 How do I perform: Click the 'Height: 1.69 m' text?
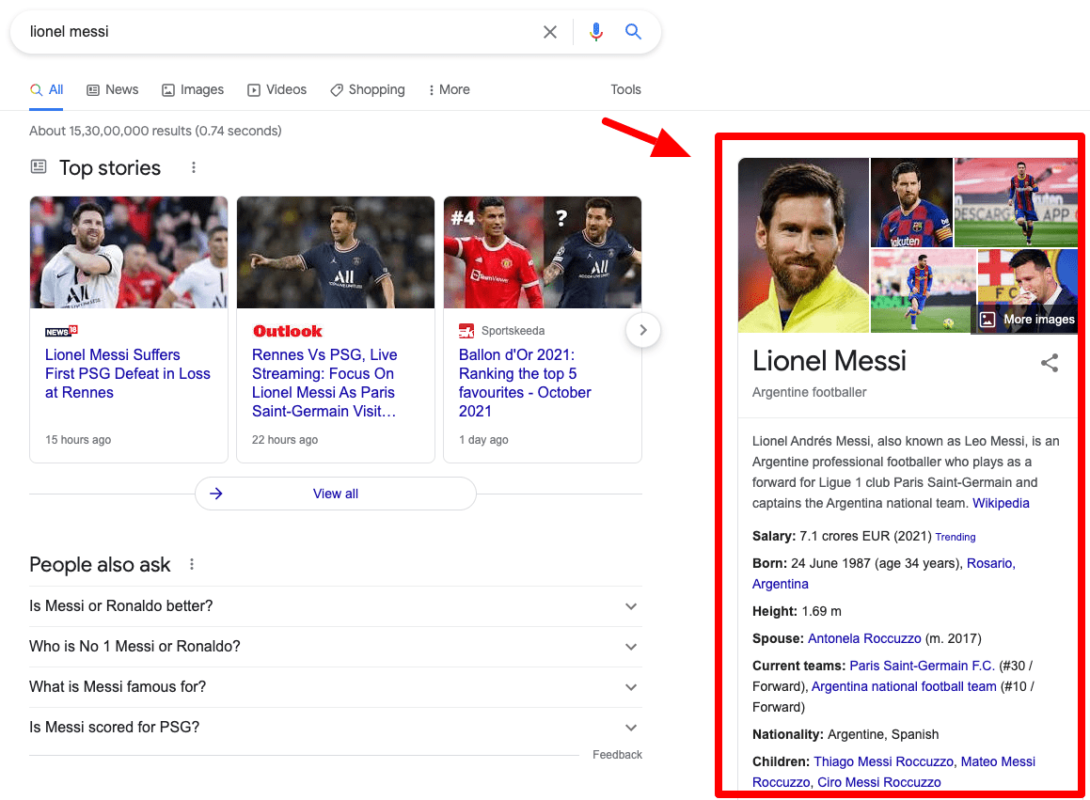[797, 612]
